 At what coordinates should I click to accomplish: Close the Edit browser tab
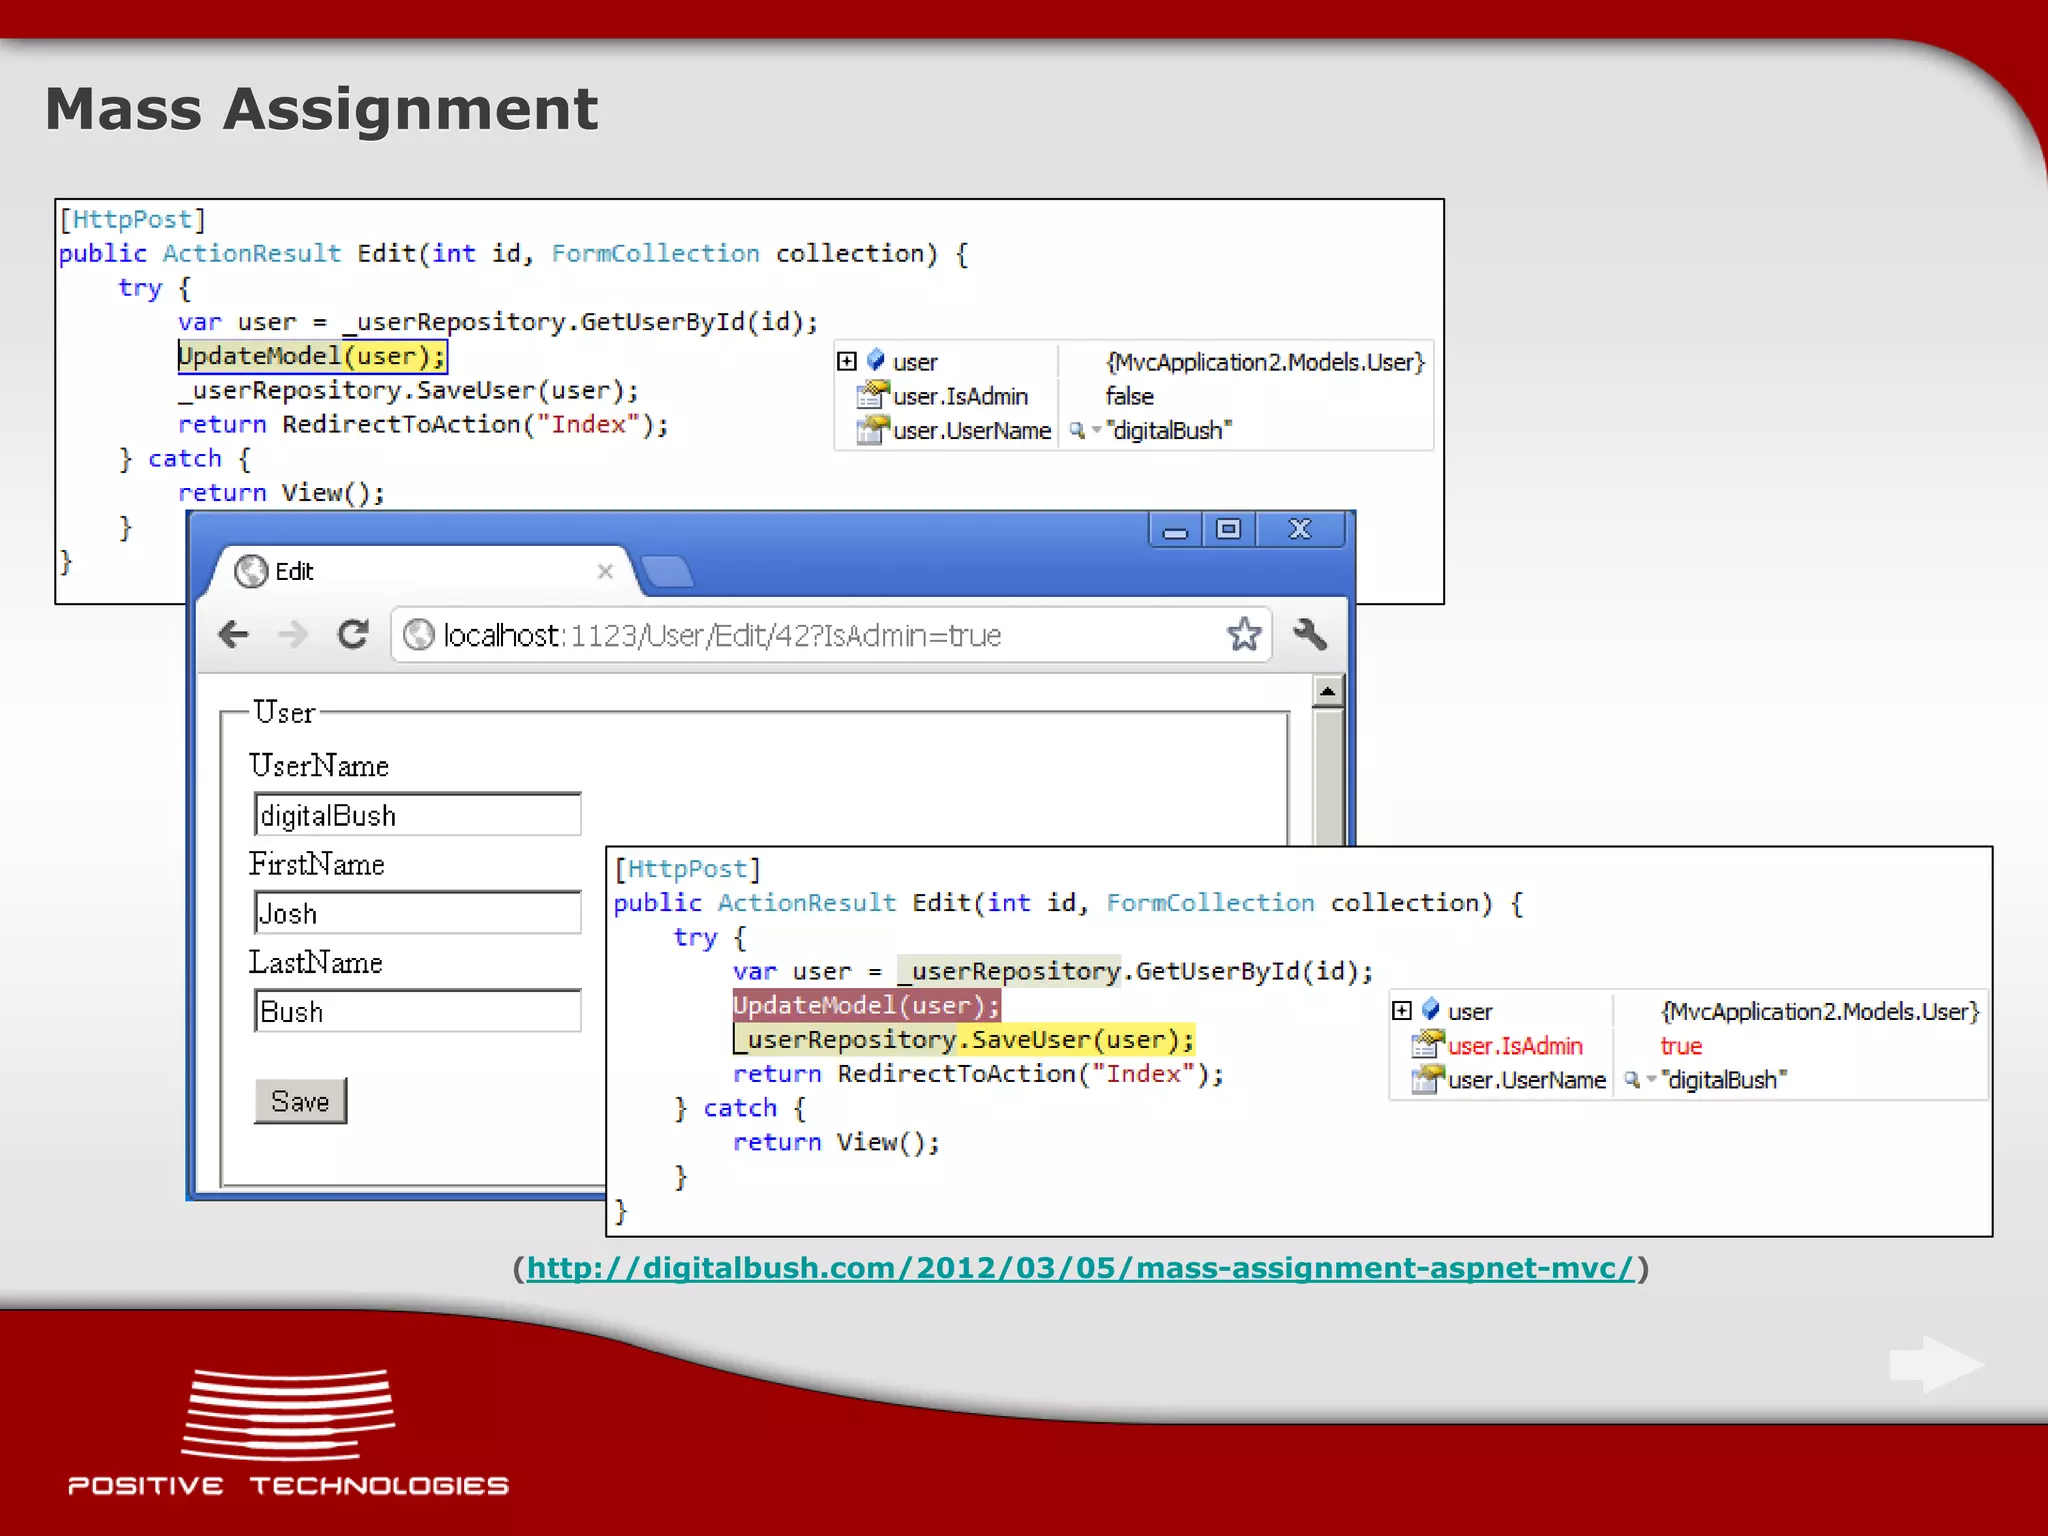pyautogui.click(x=605, y=571)
